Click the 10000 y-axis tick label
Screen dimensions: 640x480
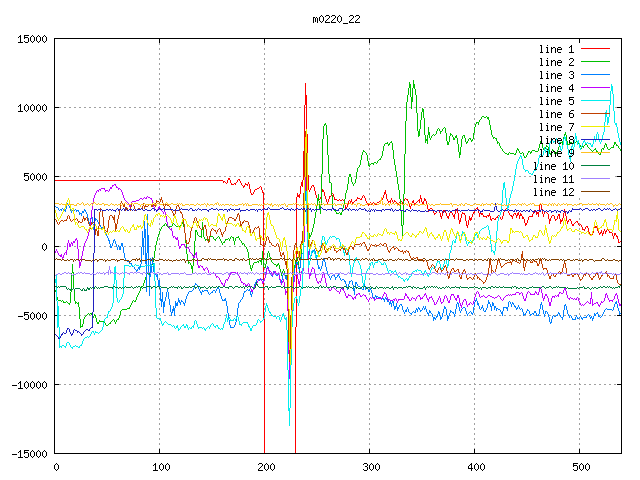[x=32, y=108]
